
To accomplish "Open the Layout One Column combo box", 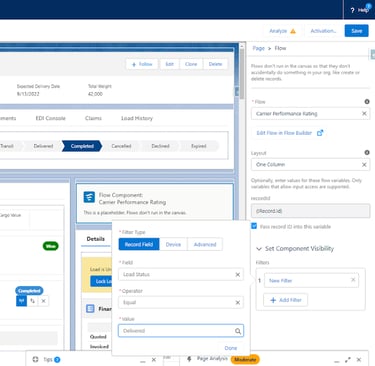I will tap(310, 165).
